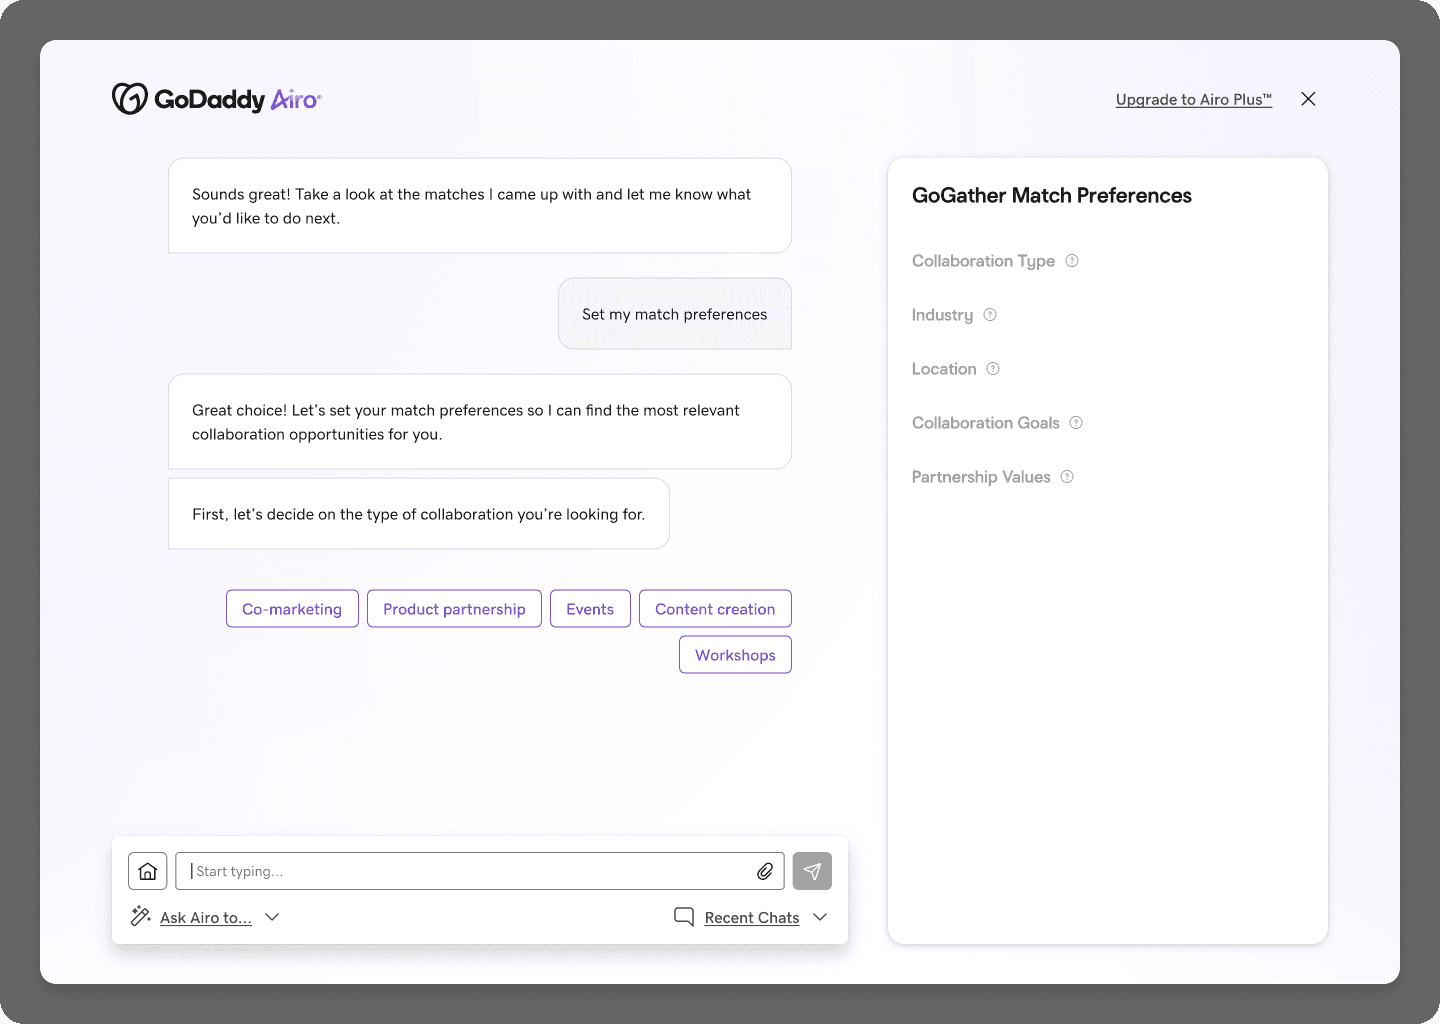1440x1024 pixels.
Task: Click the home icon button
Action: click(148, 871)
